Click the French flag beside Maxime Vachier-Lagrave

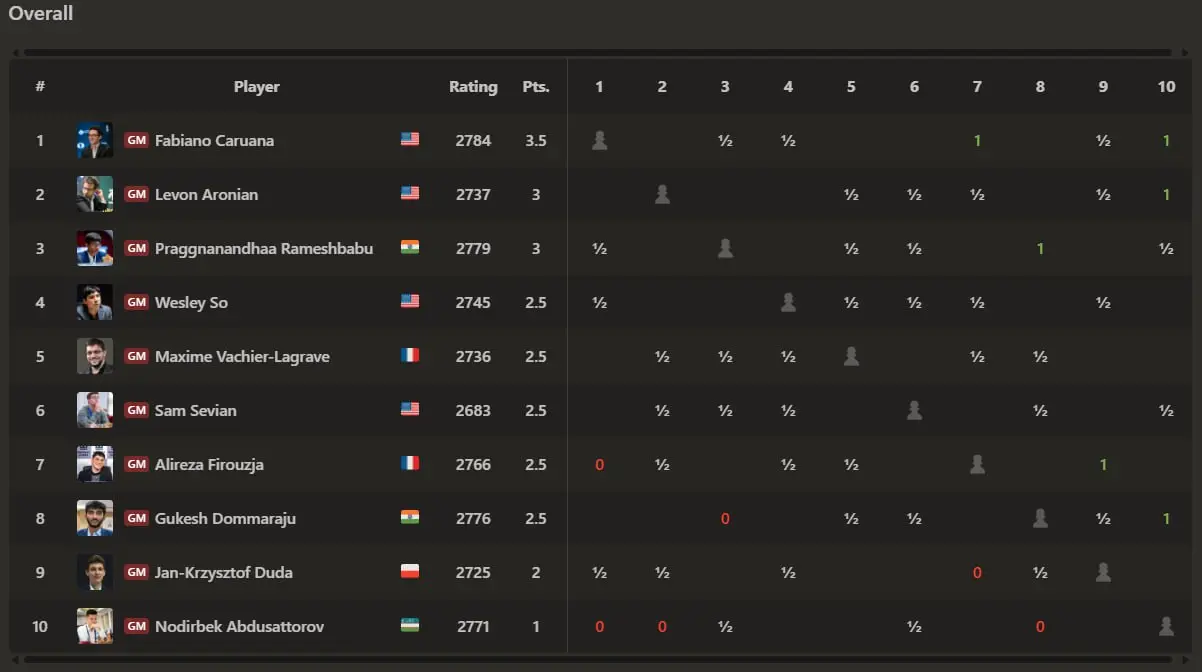coord(410,356)
